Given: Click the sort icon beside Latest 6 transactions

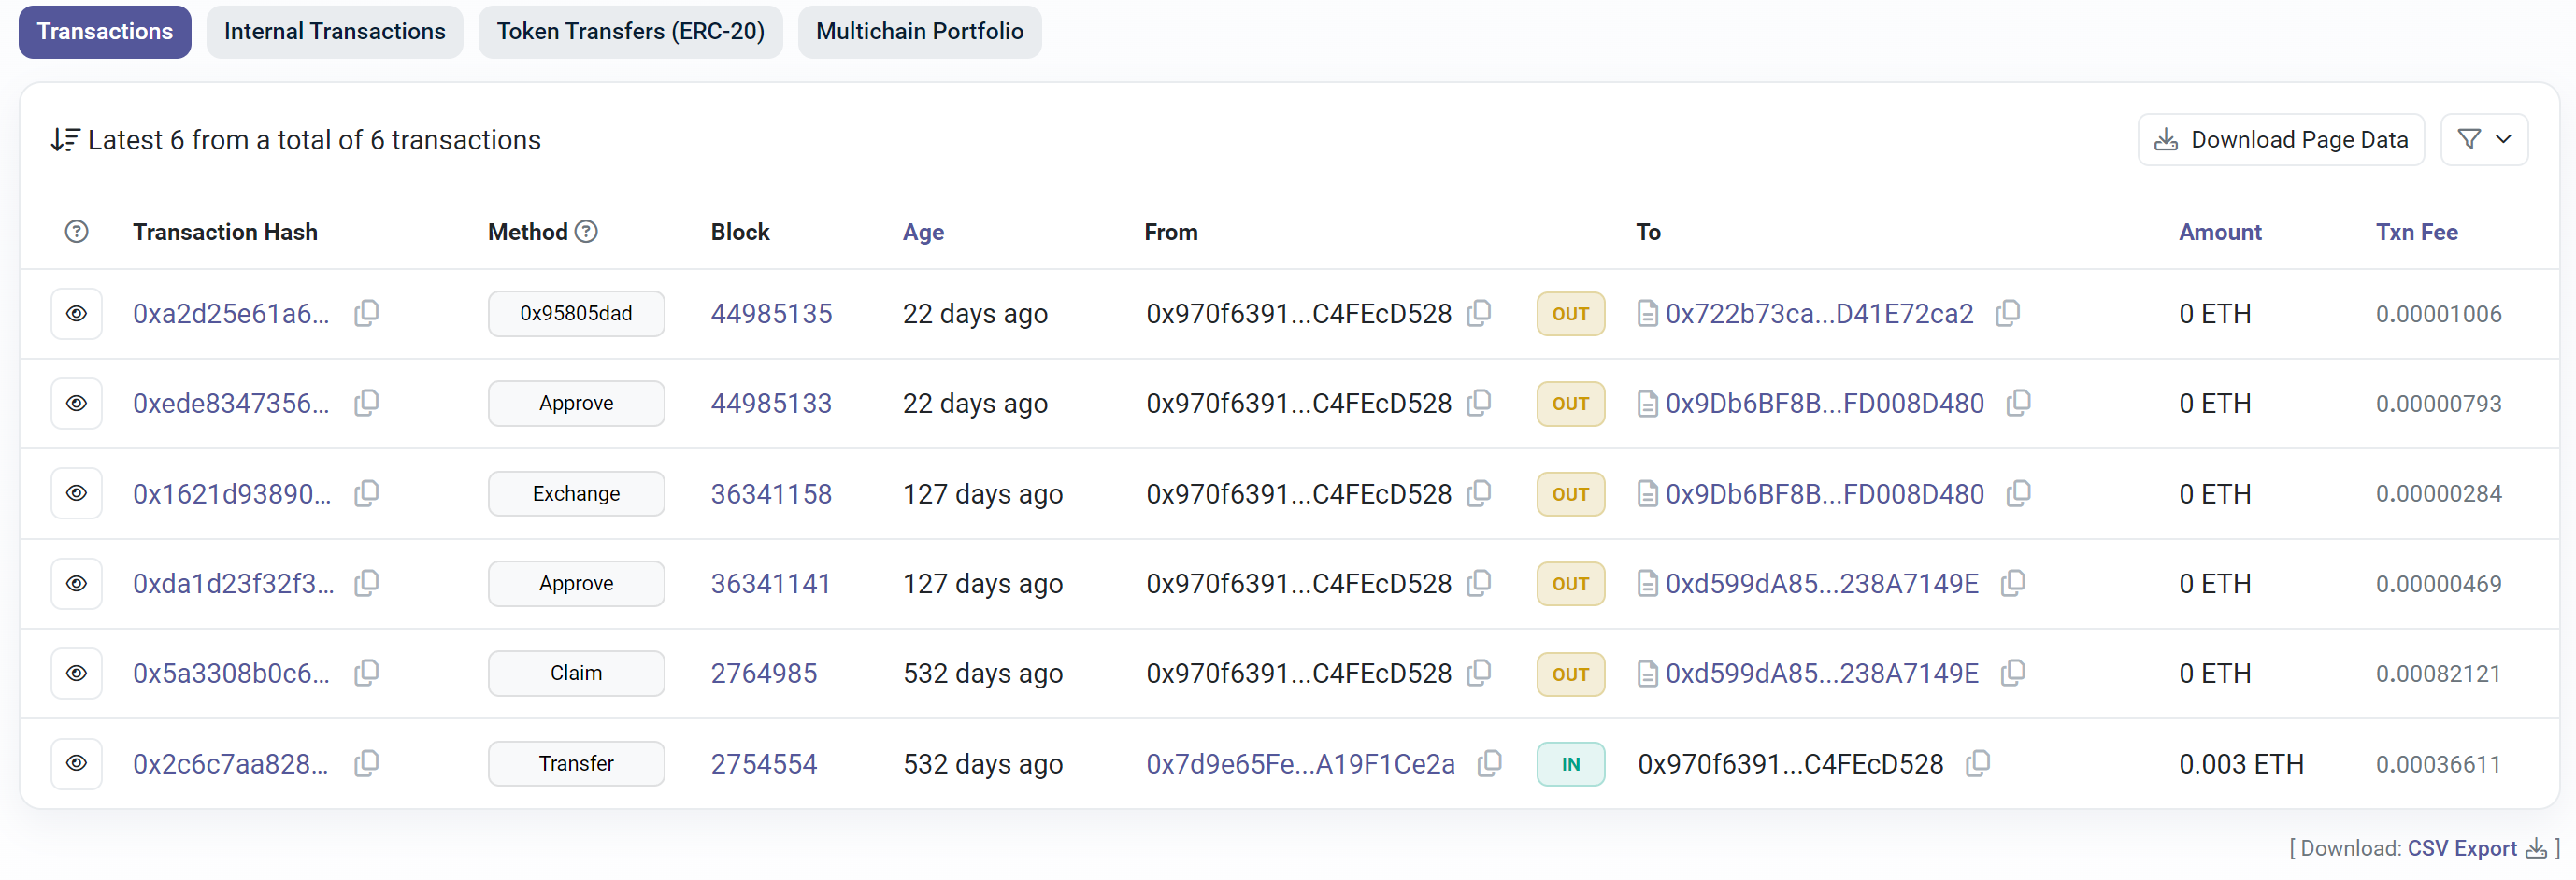Looking at the screenshot, I should 65,140.
